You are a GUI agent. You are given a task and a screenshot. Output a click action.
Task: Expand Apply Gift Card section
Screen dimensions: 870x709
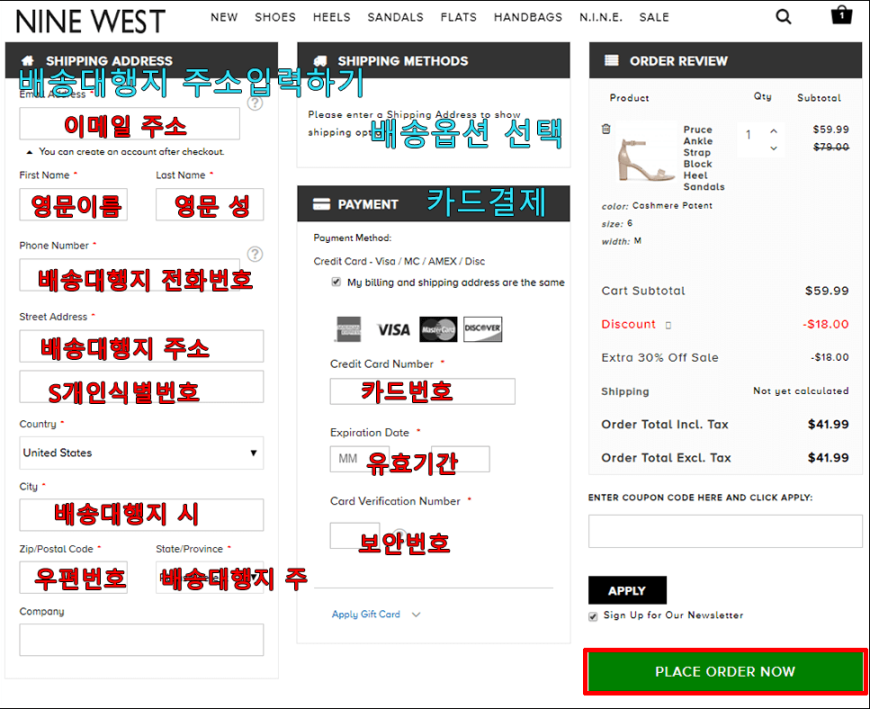click(x=376, y=614)
